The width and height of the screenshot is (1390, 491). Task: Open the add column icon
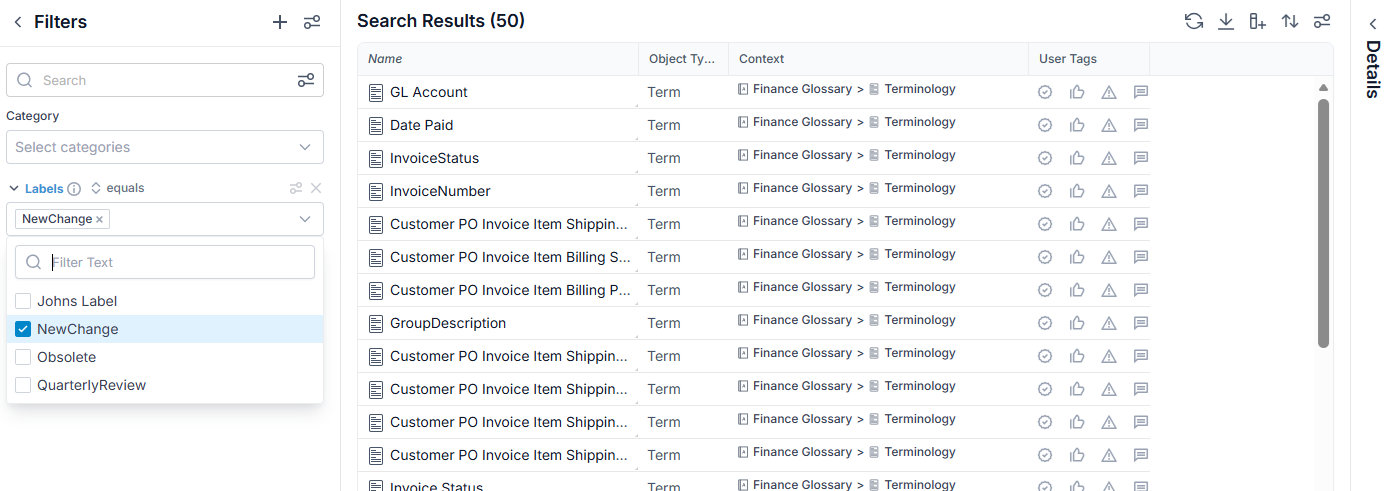[x=1258, y=21]
